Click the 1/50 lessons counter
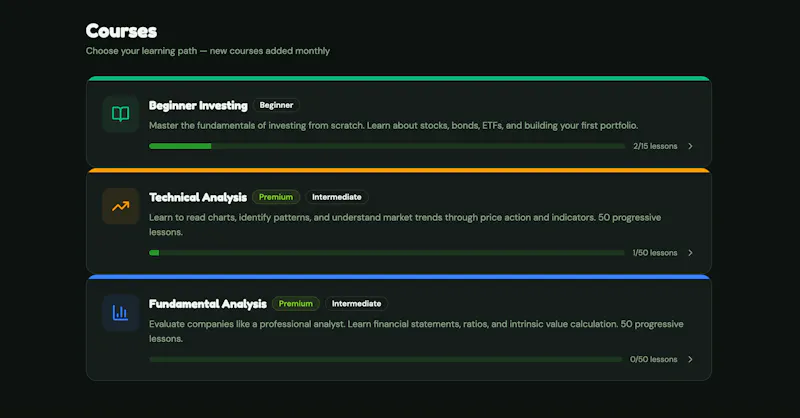The image size is (800, 418). pyautogui.click(x=655, y=253)
